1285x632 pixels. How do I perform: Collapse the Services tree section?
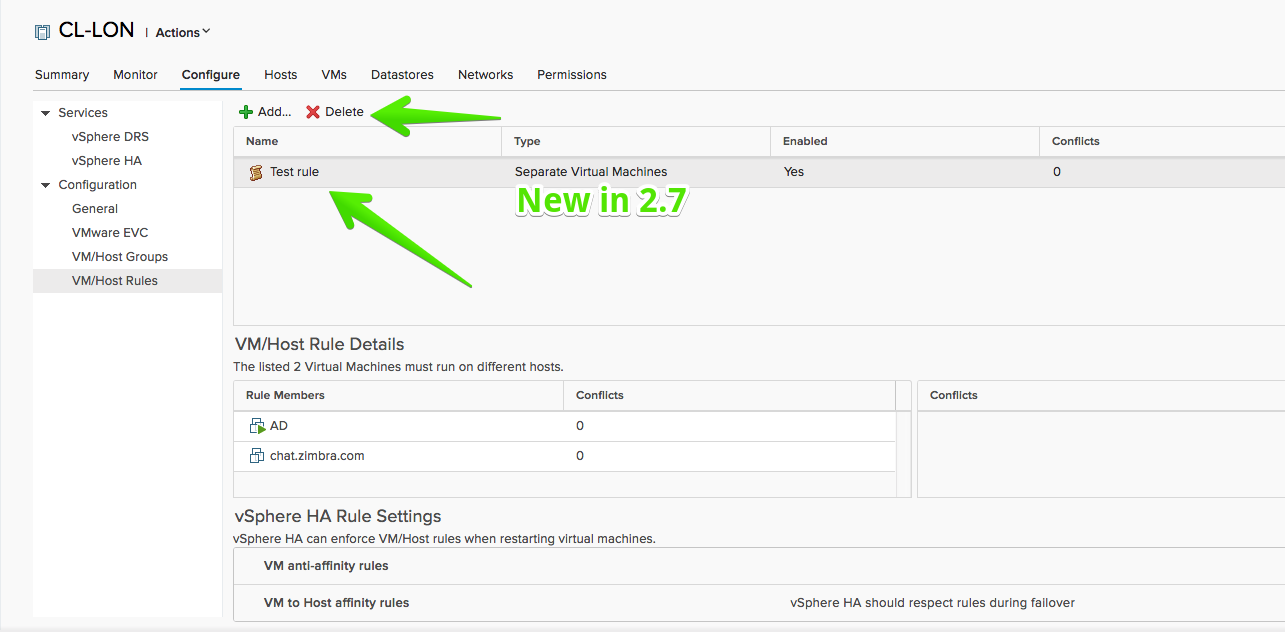[x=45, y=113]
